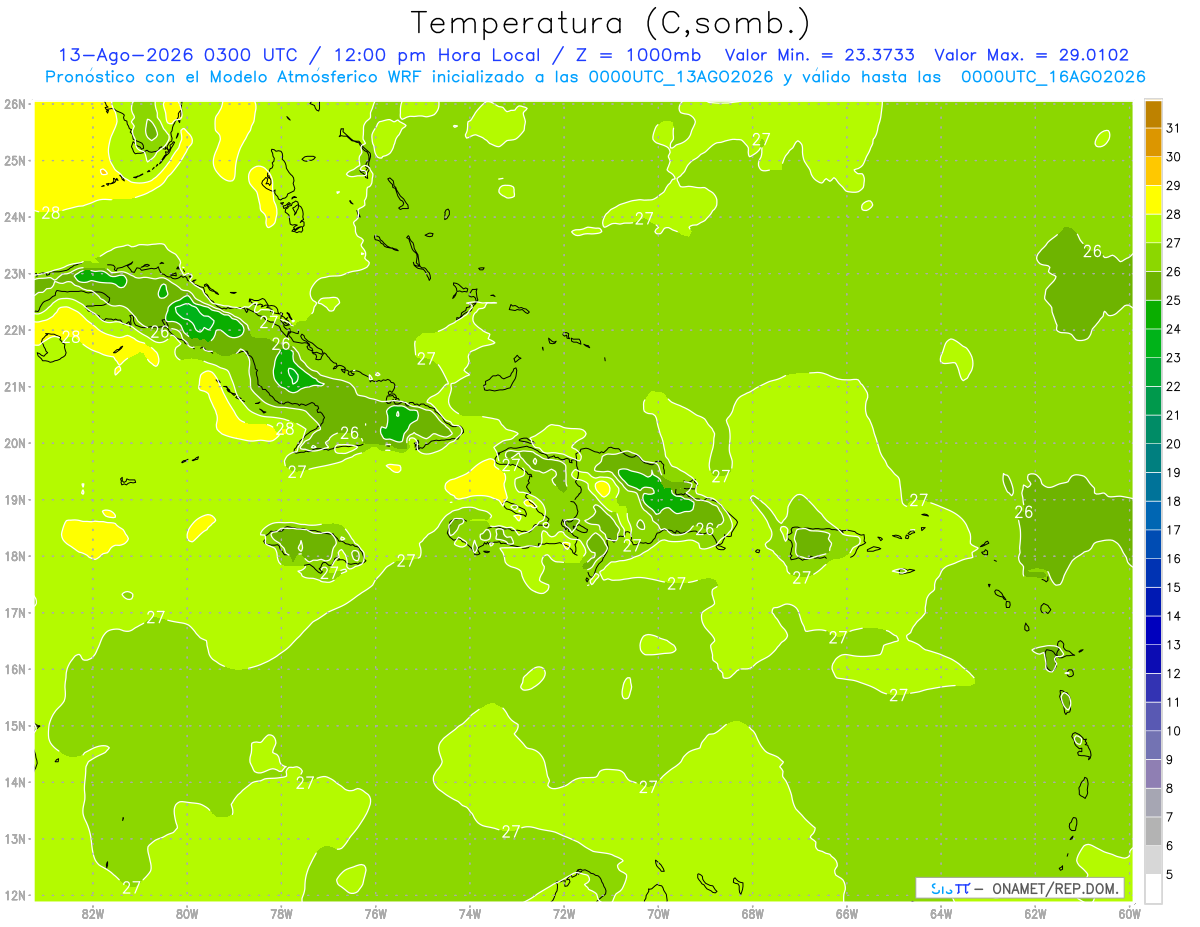1200x927 pixels.
Task: Click the dark blue swatch between 13 and 14
Action: [x=1153, y=630]
